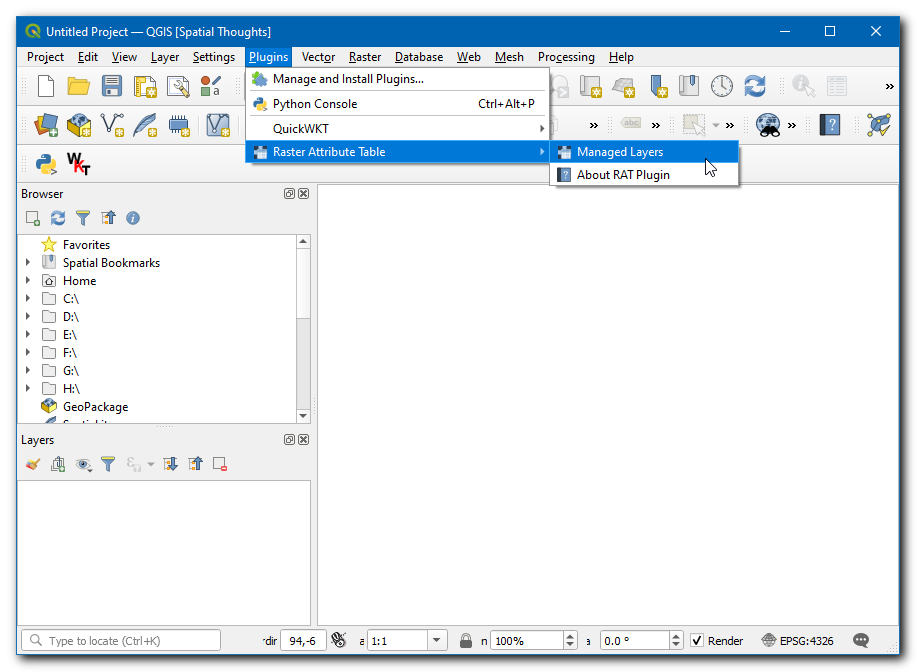Open the Temporal Controller clock icon
917x672 pixels.
click(722, 87)
